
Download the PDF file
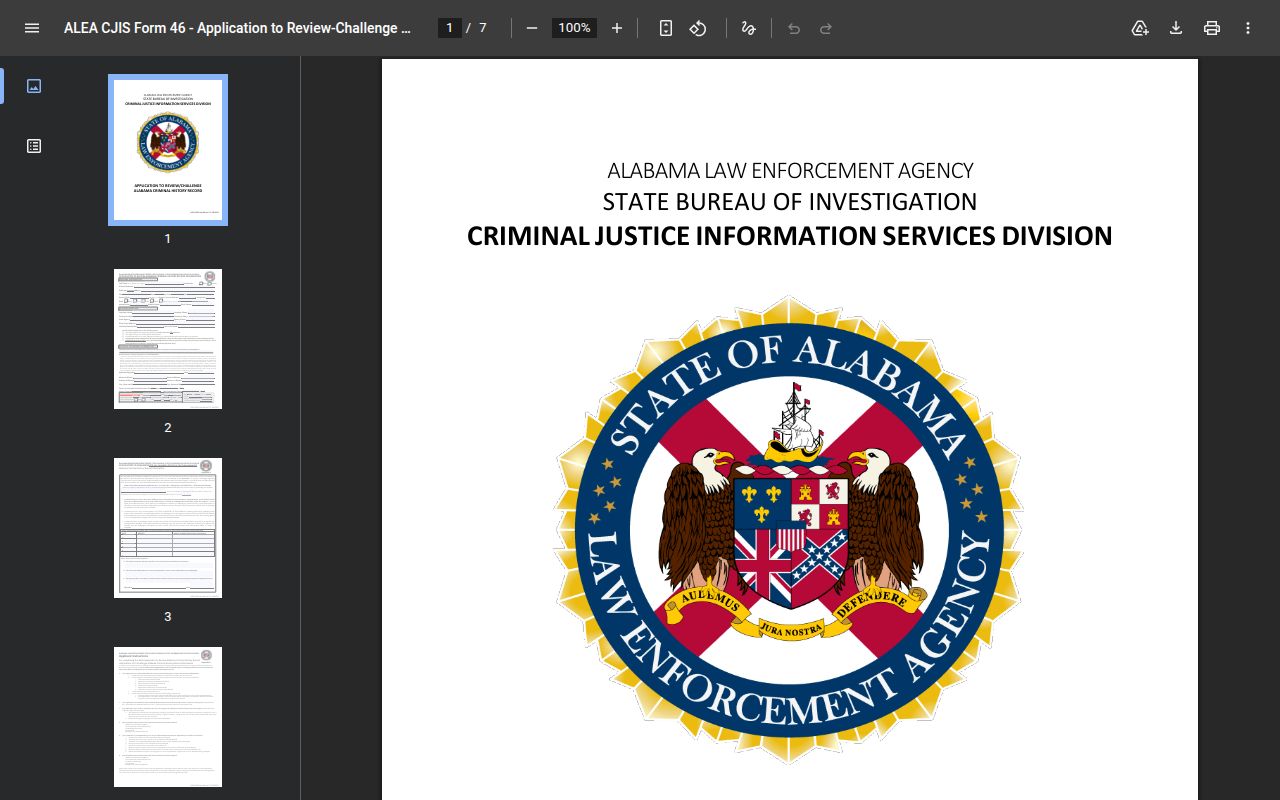point(1176,28)
